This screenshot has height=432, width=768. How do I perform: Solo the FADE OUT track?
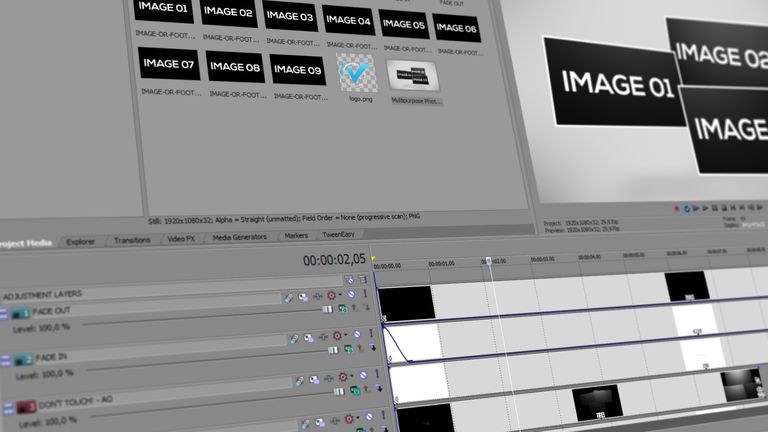click(x=364, y=293)
